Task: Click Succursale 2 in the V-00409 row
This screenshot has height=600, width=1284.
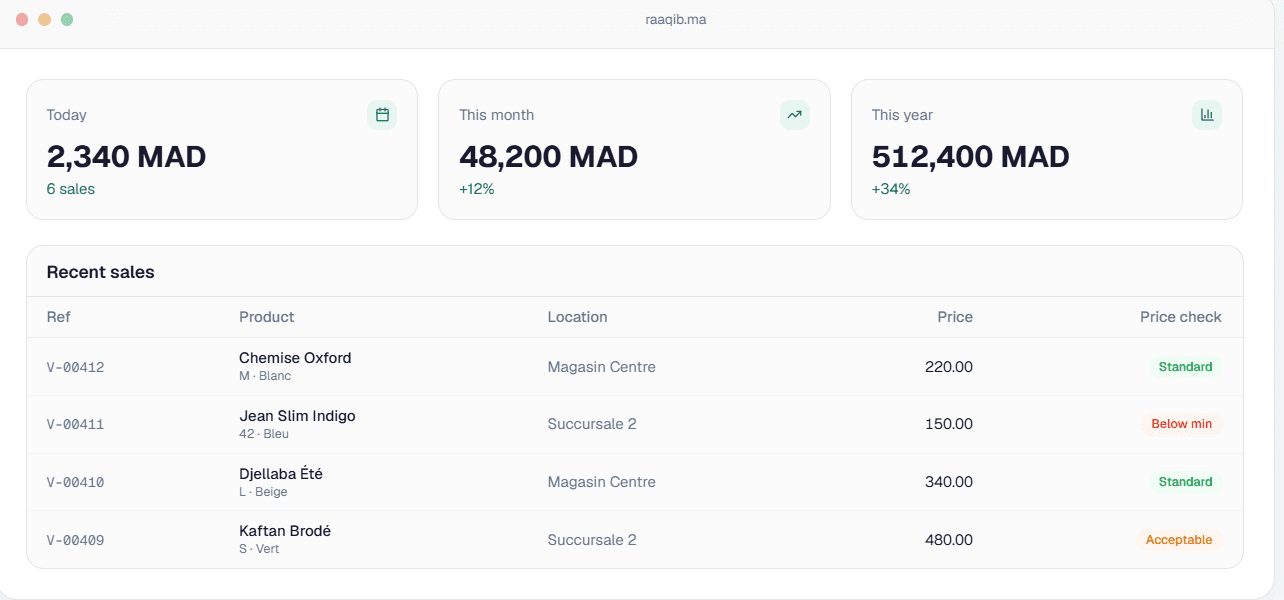Action: pos(592,540)
